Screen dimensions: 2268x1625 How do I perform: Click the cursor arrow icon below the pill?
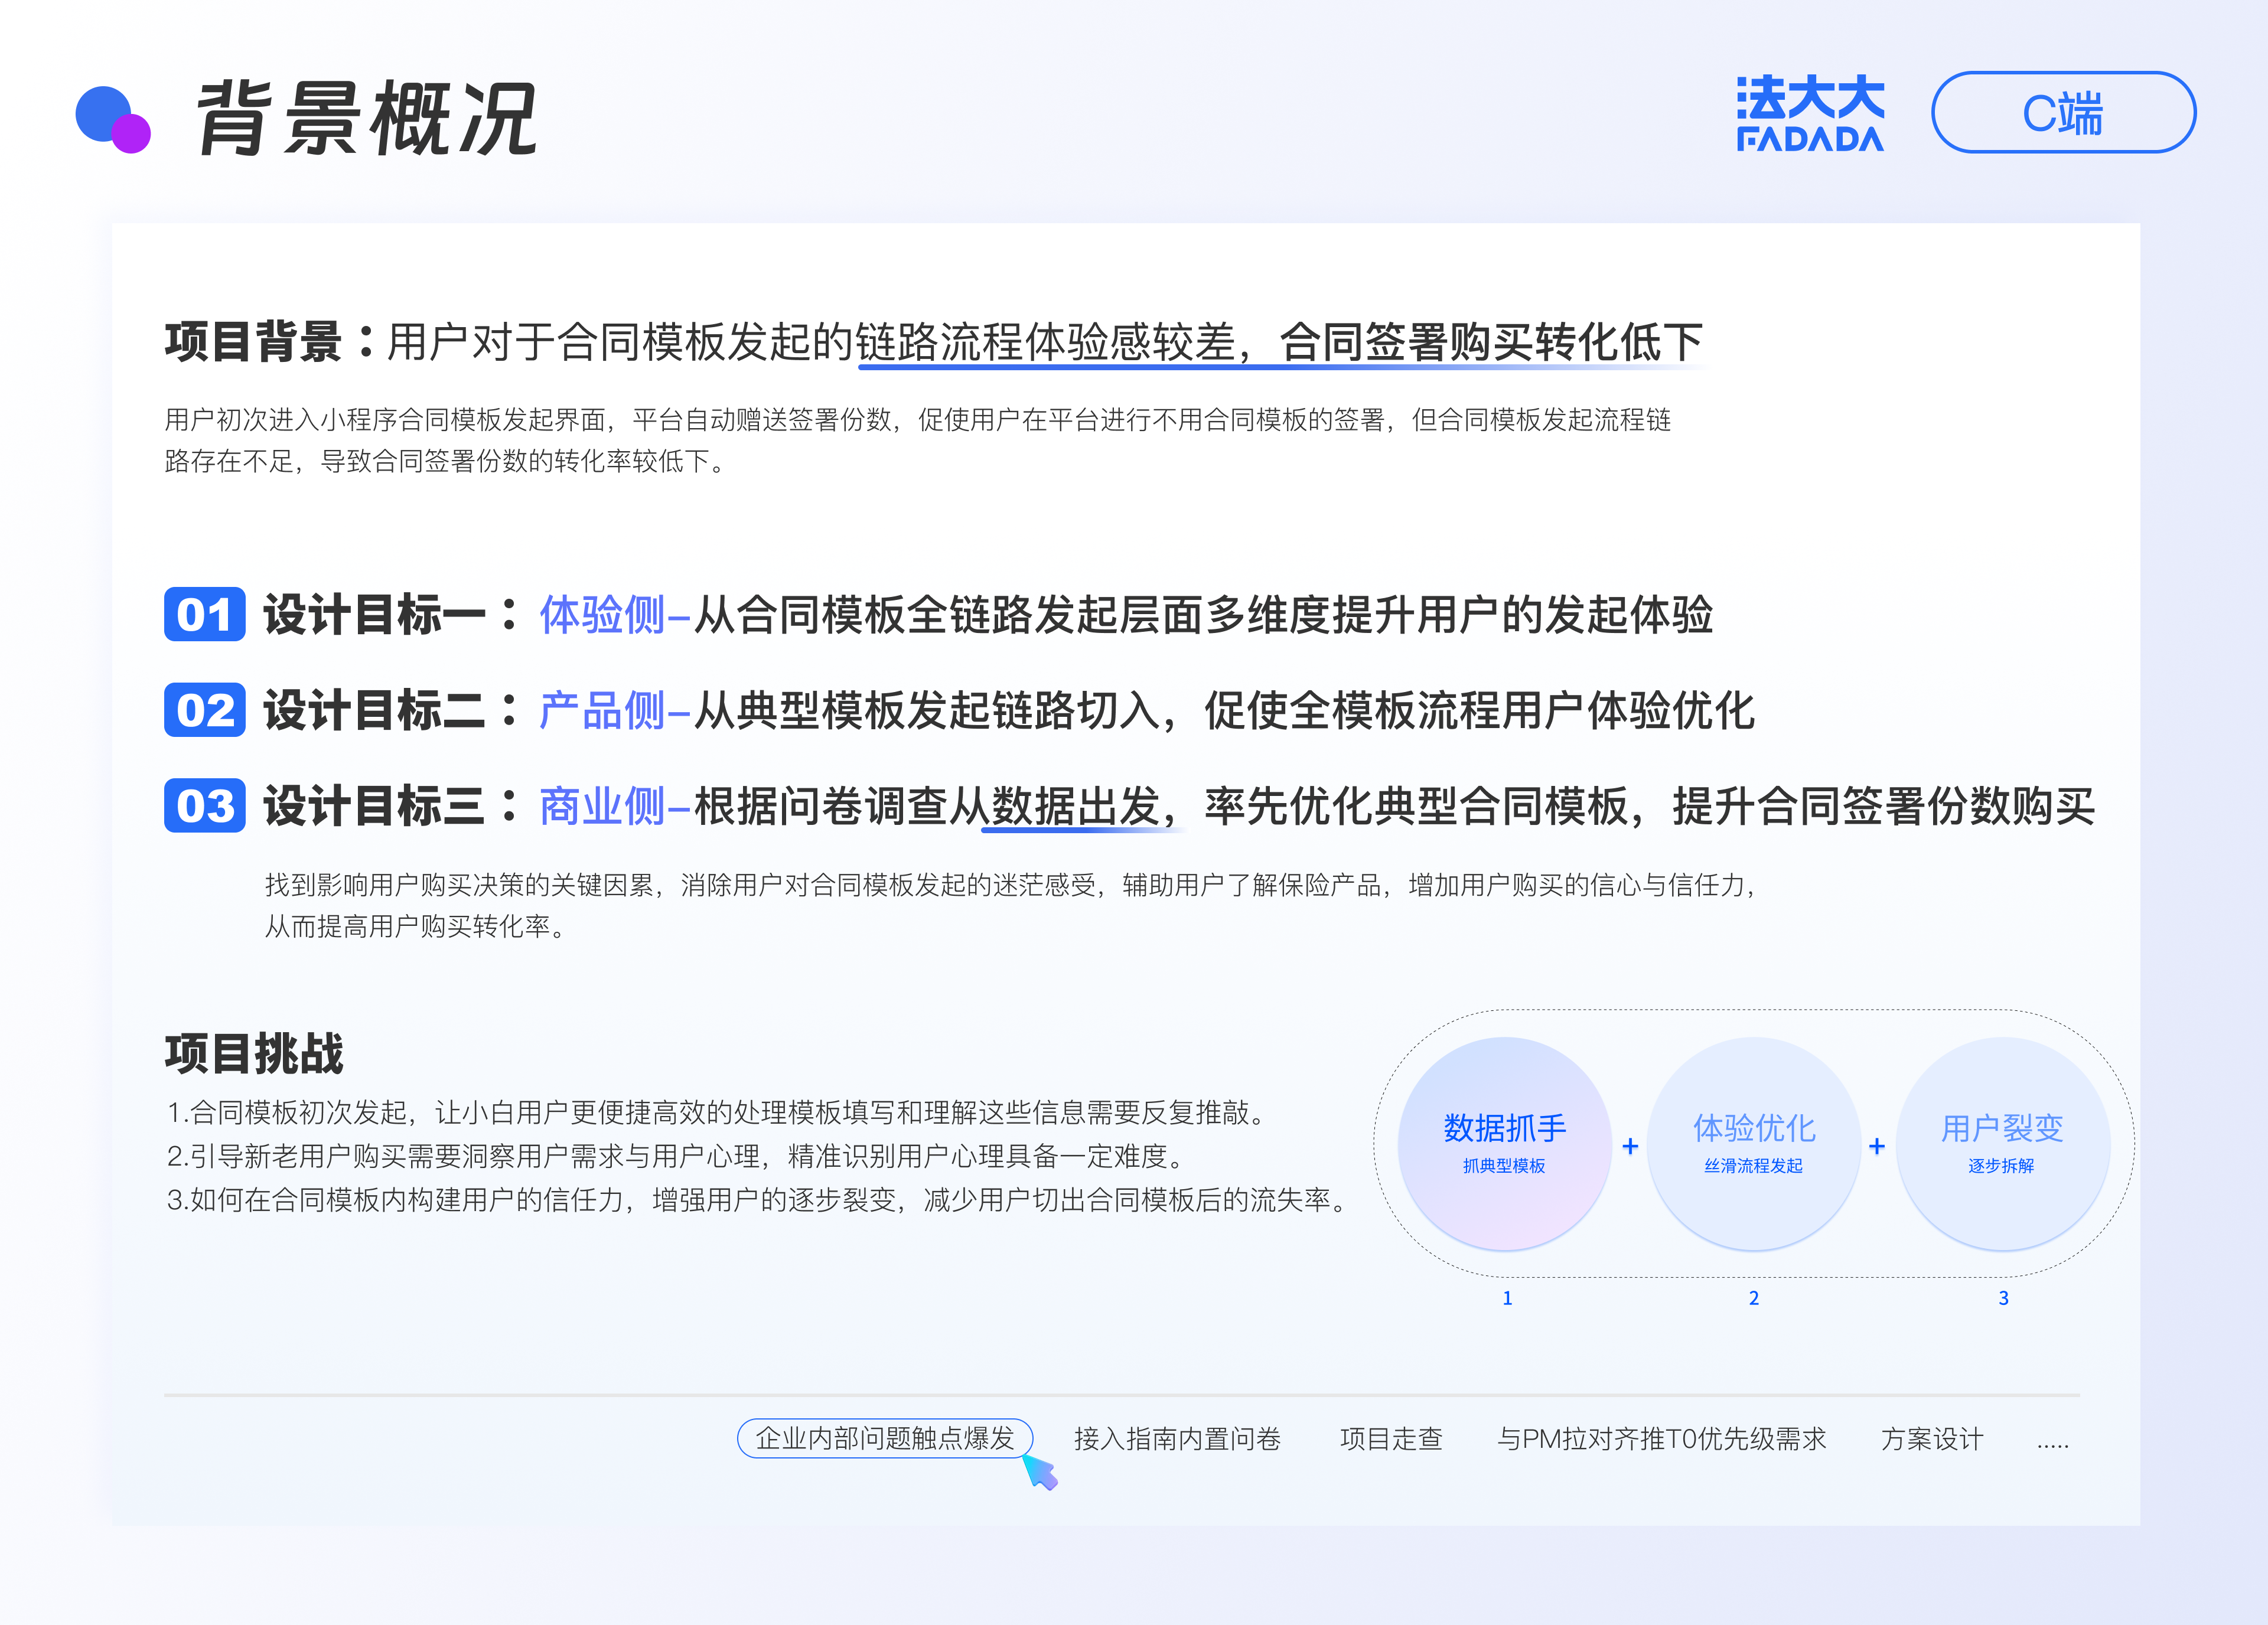1040,1472
